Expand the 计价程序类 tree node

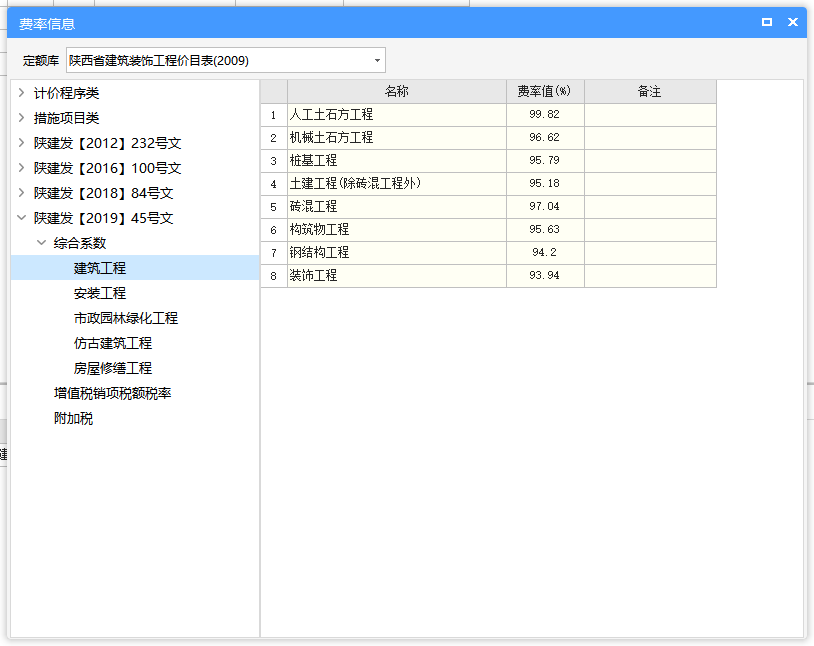21,93
